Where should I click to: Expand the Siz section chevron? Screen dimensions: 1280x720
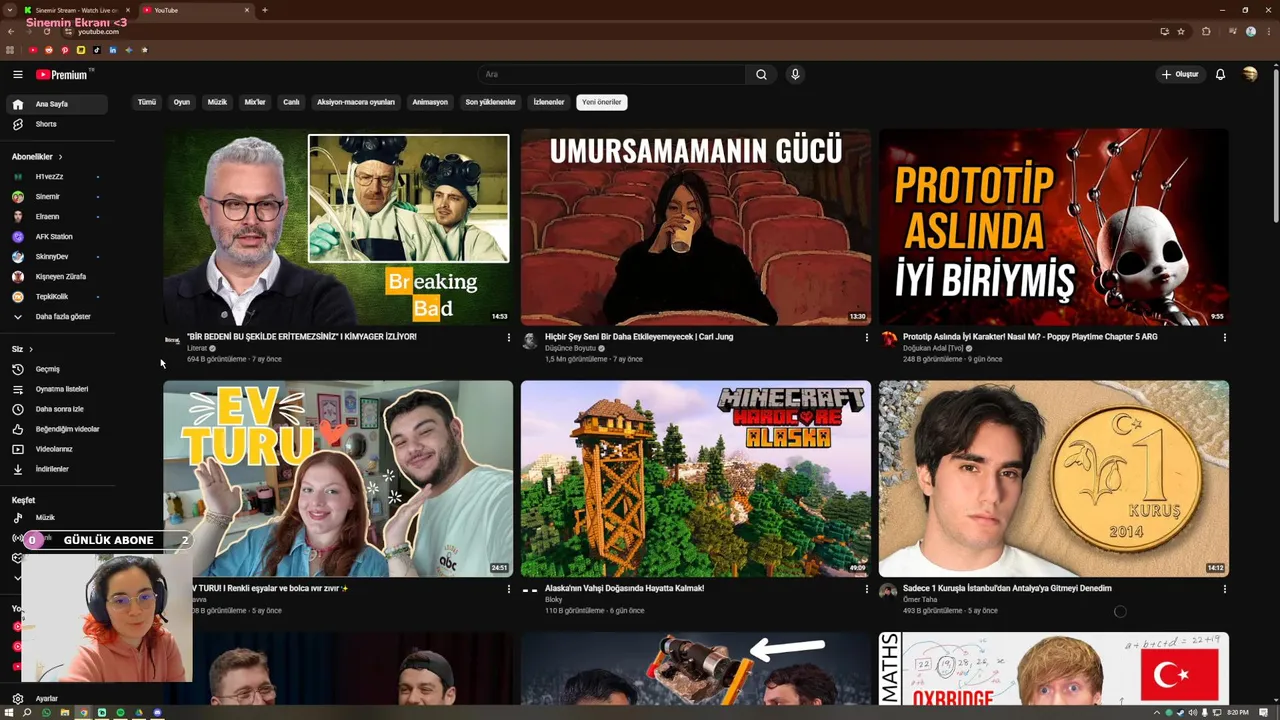[31, 349]
